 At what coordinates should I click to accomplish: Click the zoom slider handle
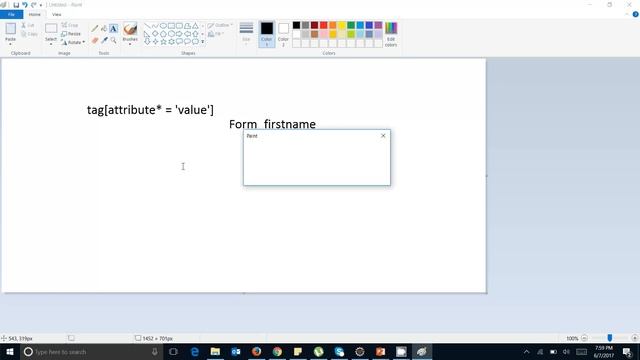(609, 338)
